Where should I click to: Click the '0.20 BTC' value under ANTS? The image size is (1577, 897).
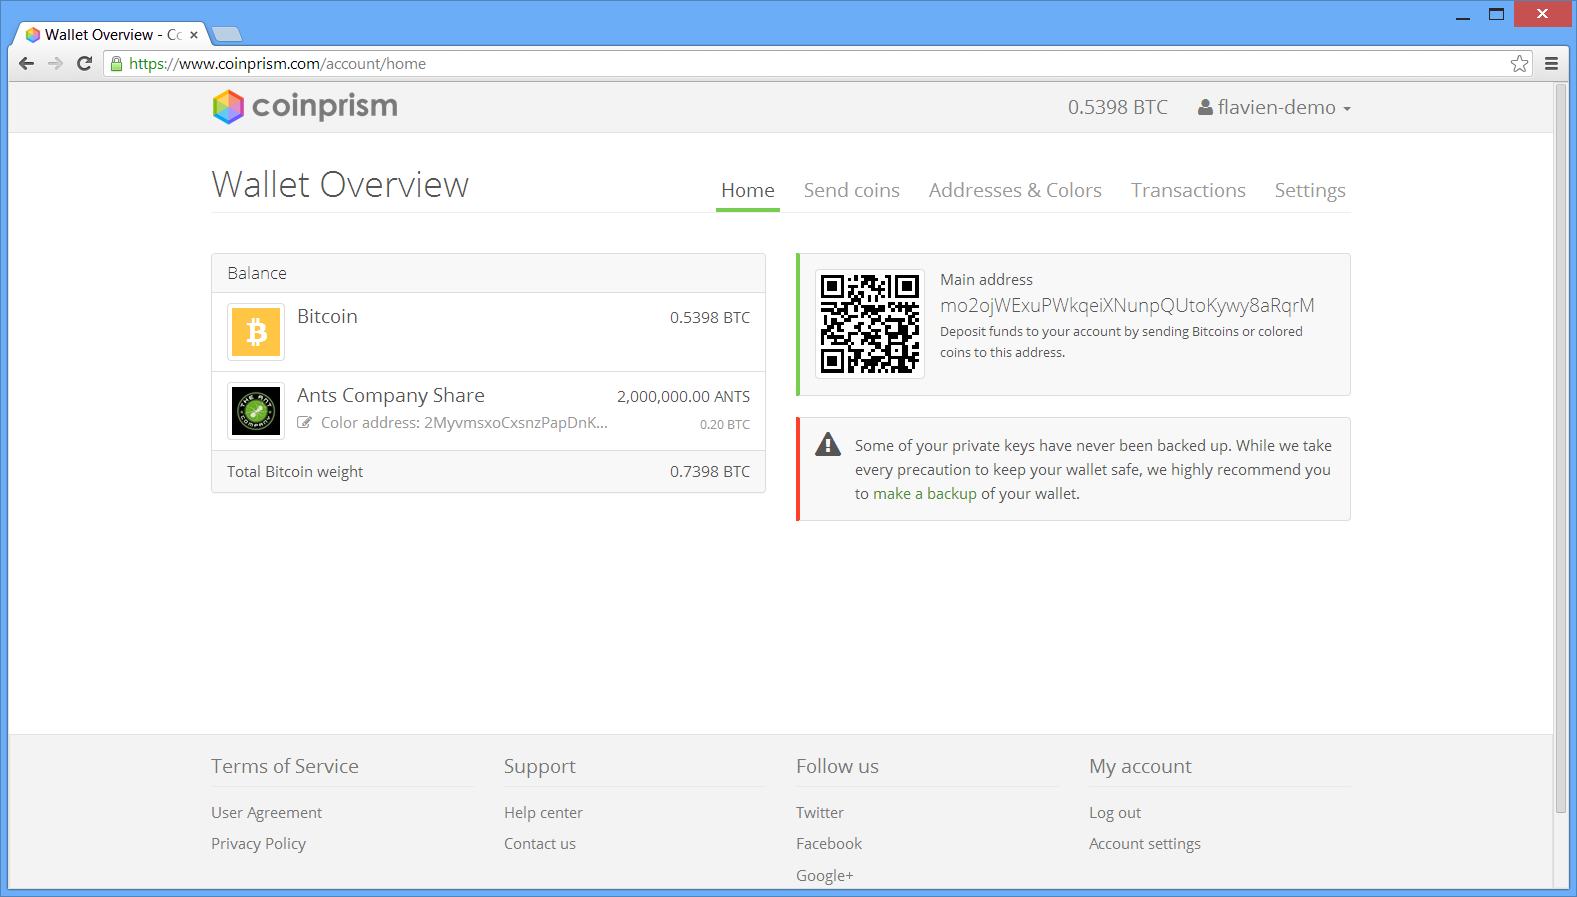tap(725, 425)
